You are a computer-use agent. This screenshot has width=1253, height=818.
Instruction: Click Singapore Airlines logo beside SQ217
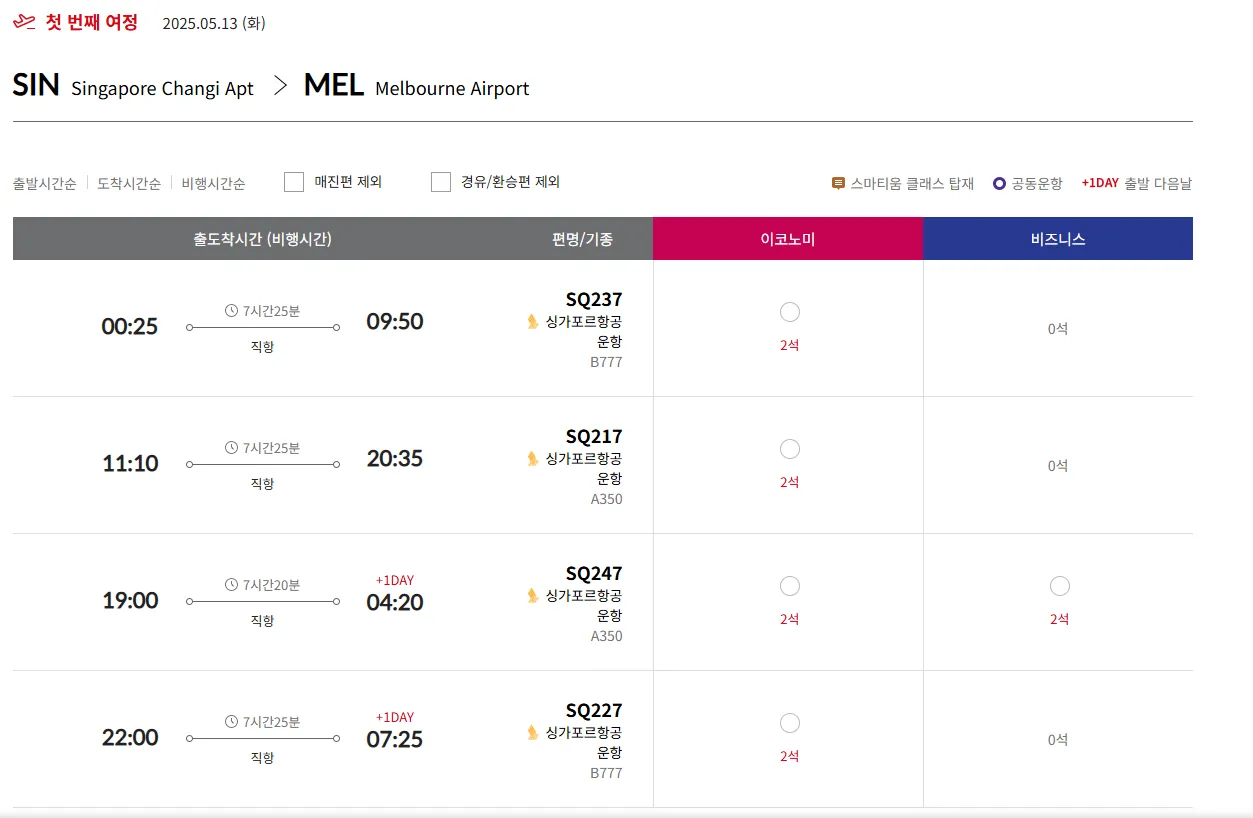pos(533,458)
